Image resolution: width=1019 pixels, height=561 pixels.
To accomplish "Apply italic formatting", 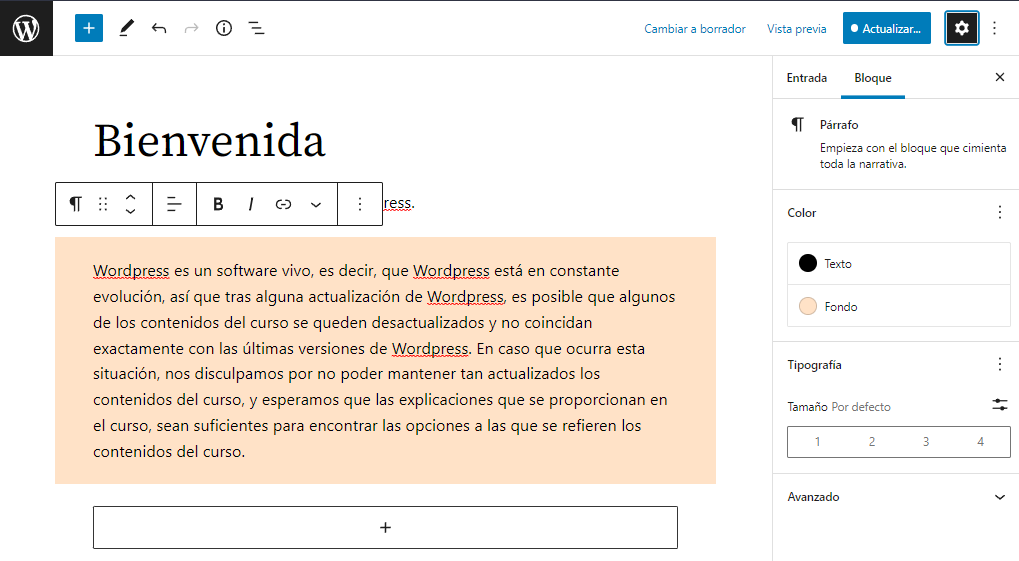I will [251, 204].
